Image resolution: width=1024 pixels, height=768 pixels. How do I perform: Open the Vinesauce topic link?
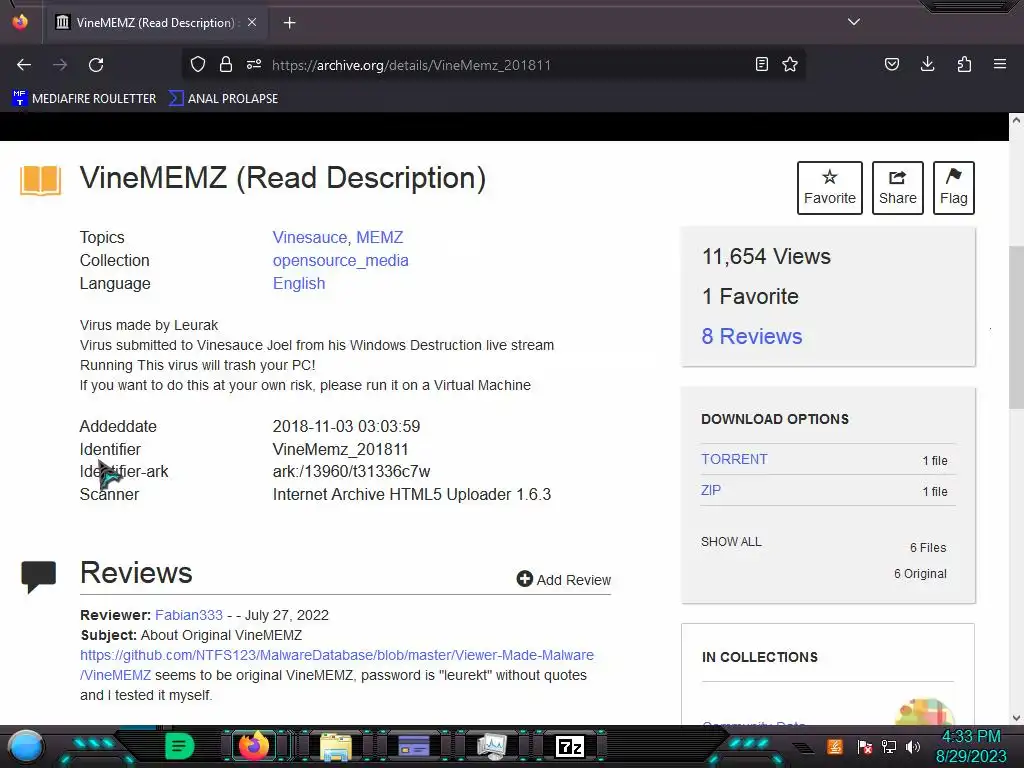(310, 237)
